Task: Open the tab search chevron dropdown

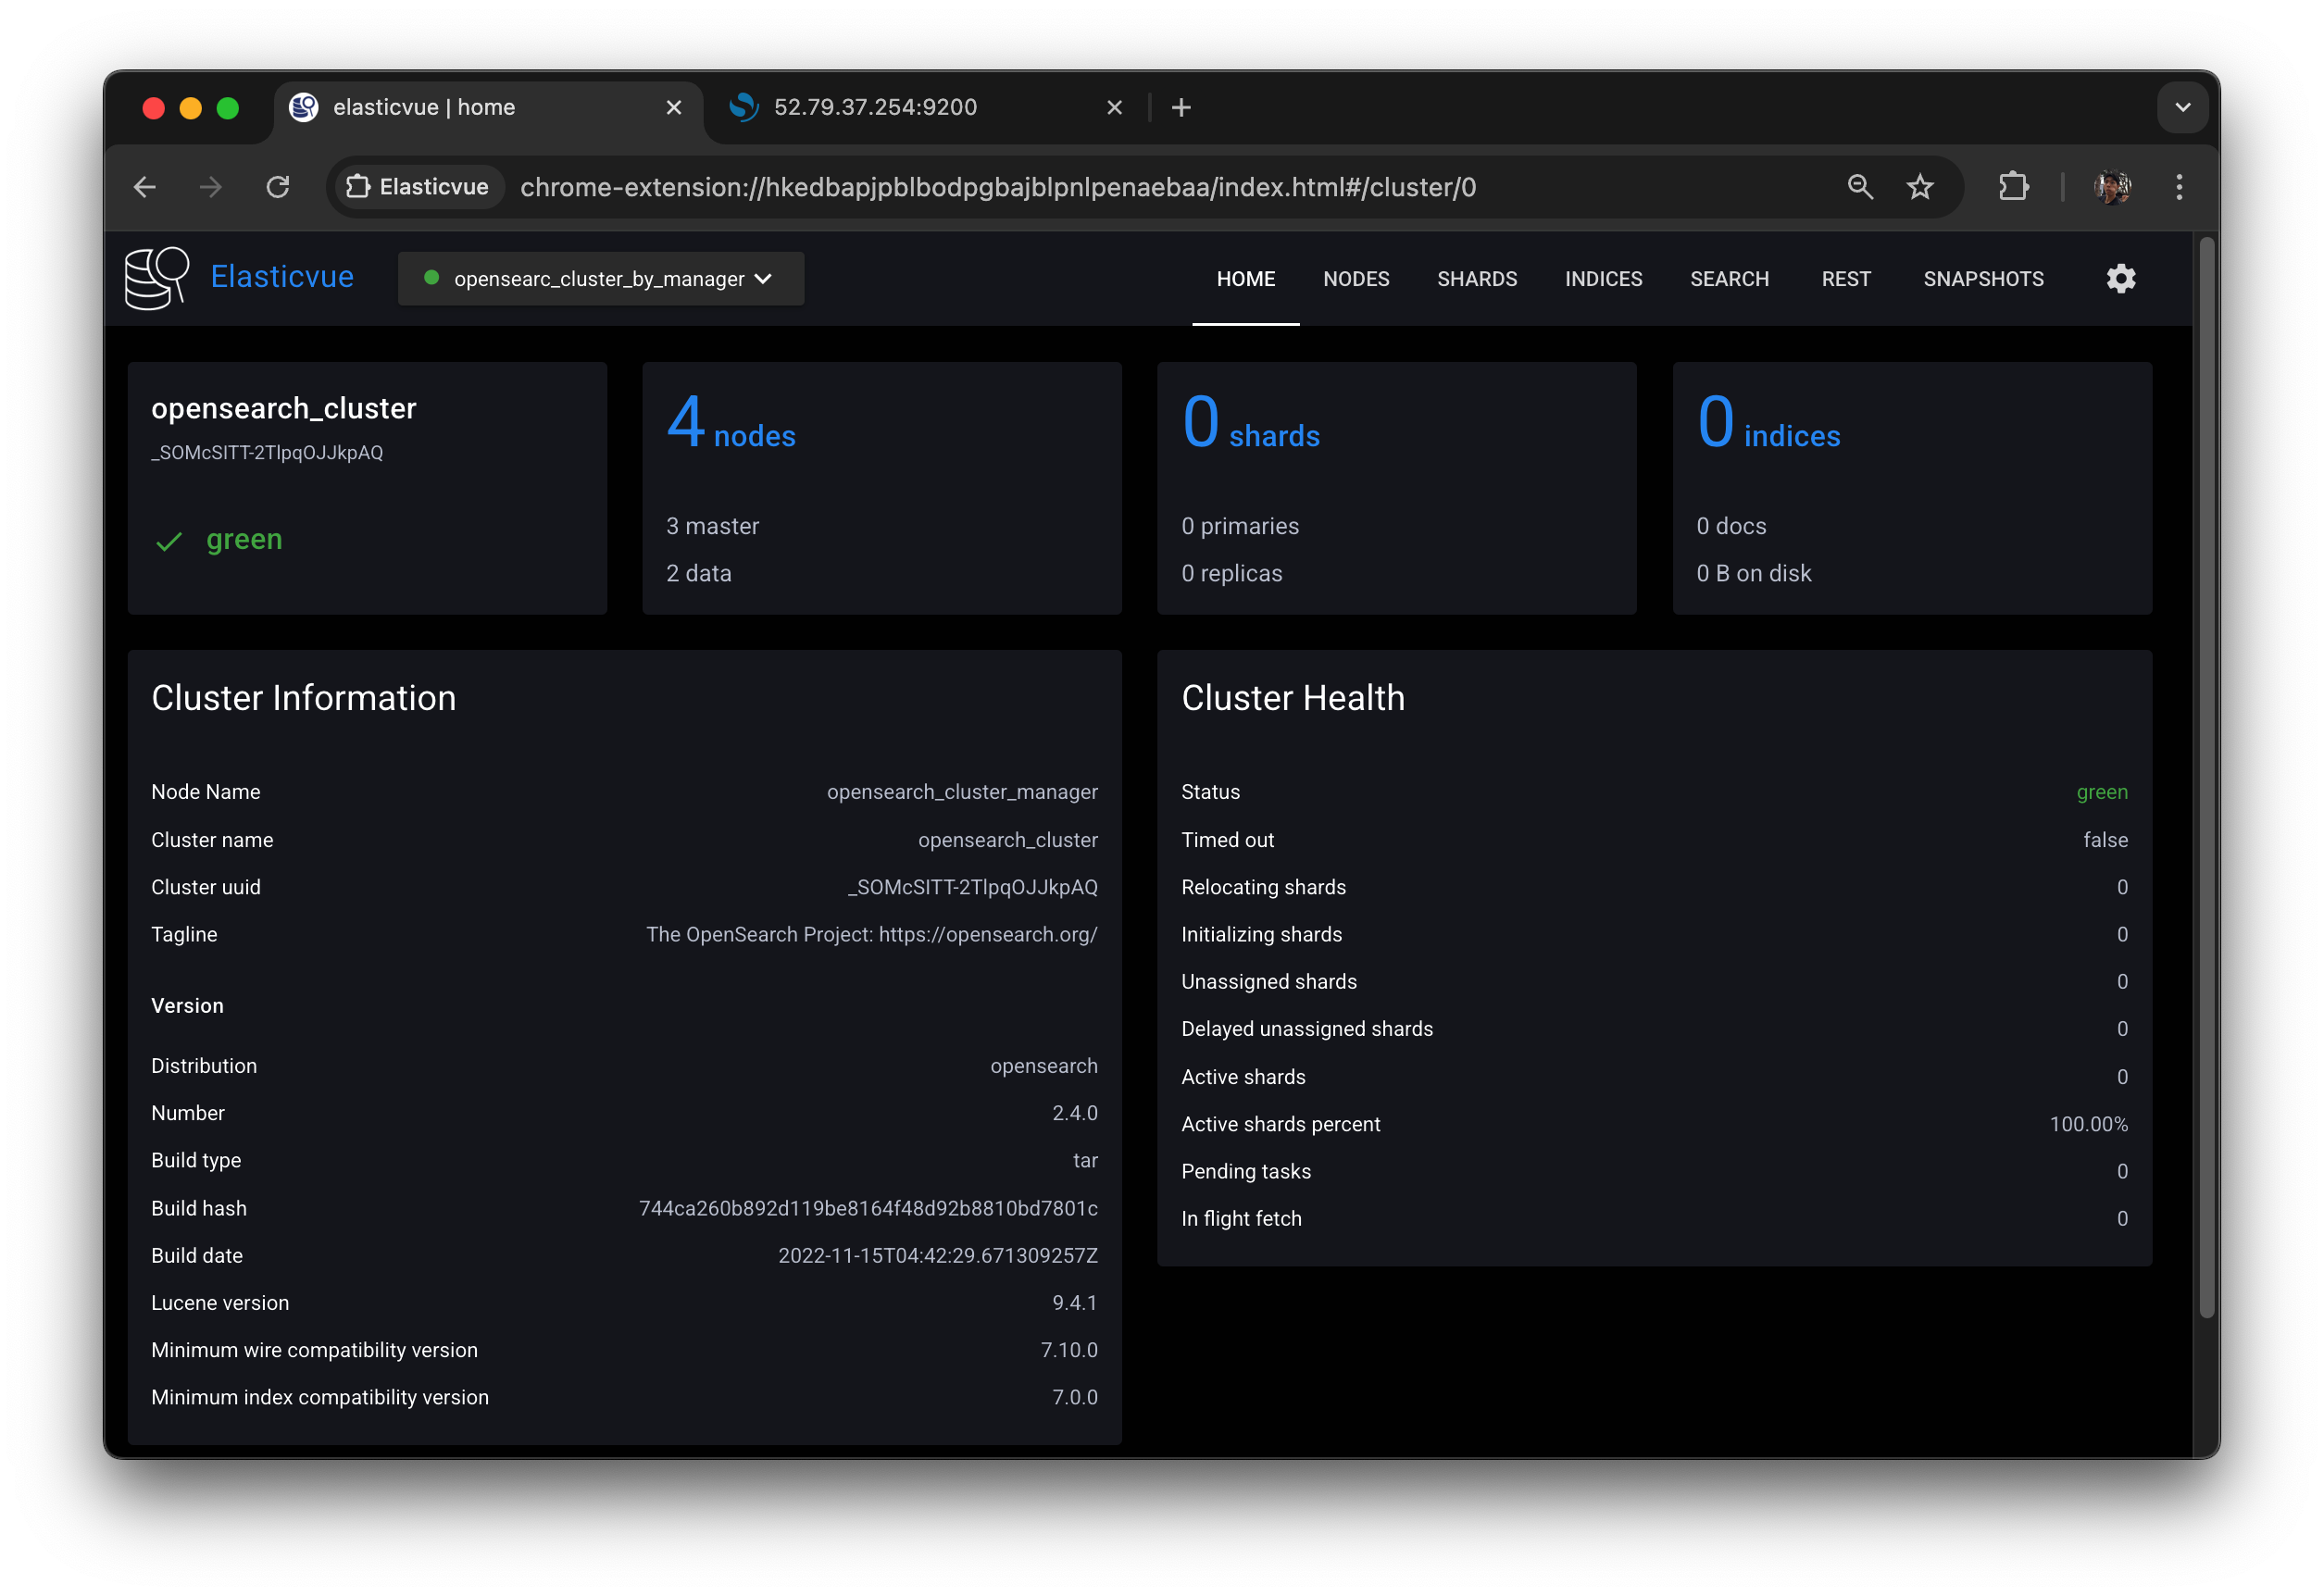Action: coord(2182,108)
